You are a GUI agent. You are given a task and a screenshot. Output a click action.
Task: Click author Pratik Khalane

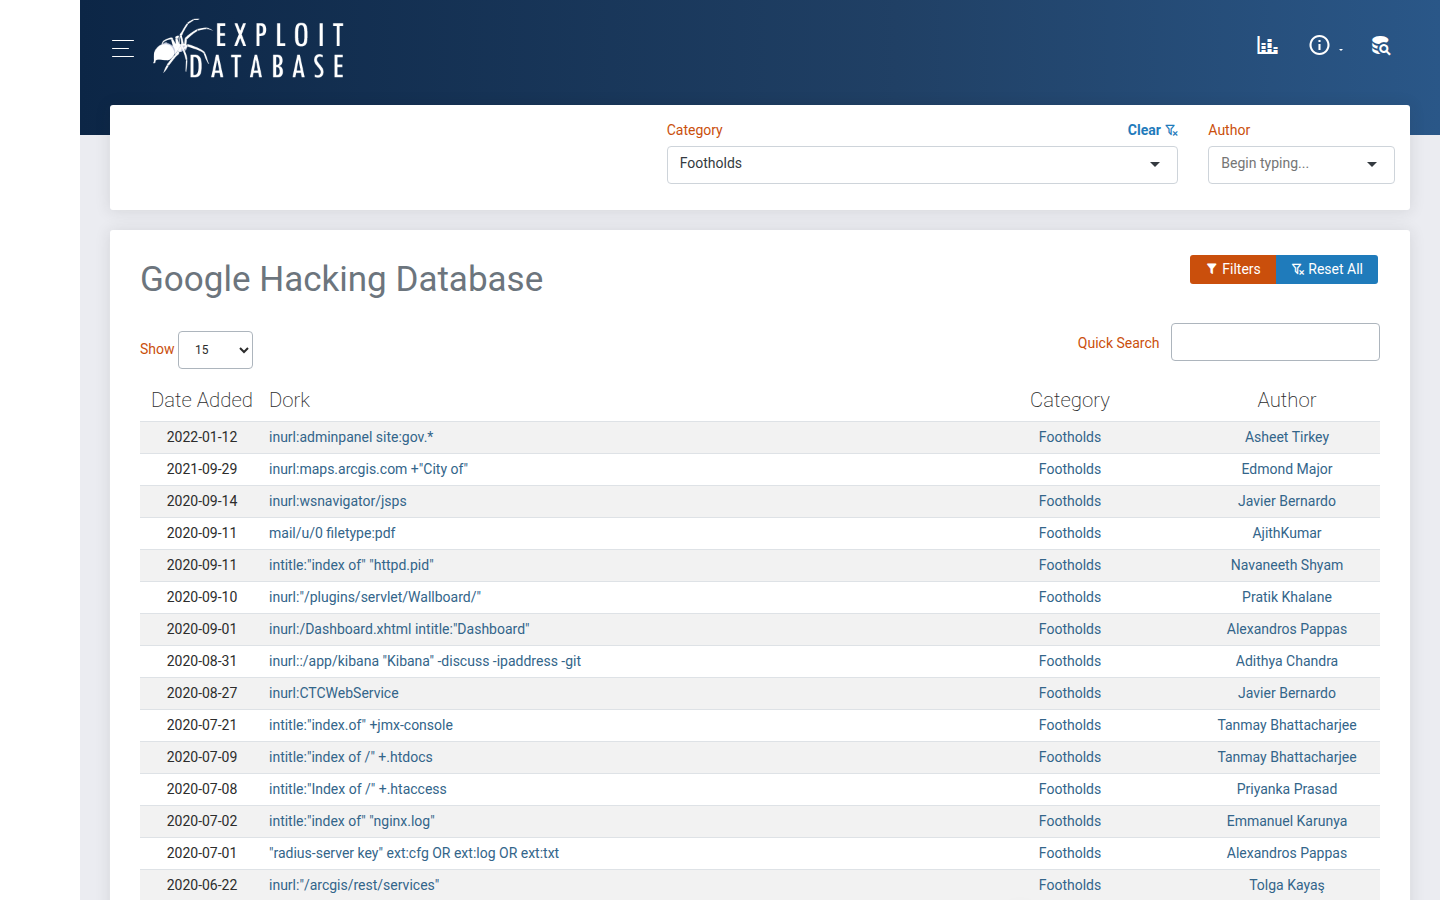point(1287,597)
